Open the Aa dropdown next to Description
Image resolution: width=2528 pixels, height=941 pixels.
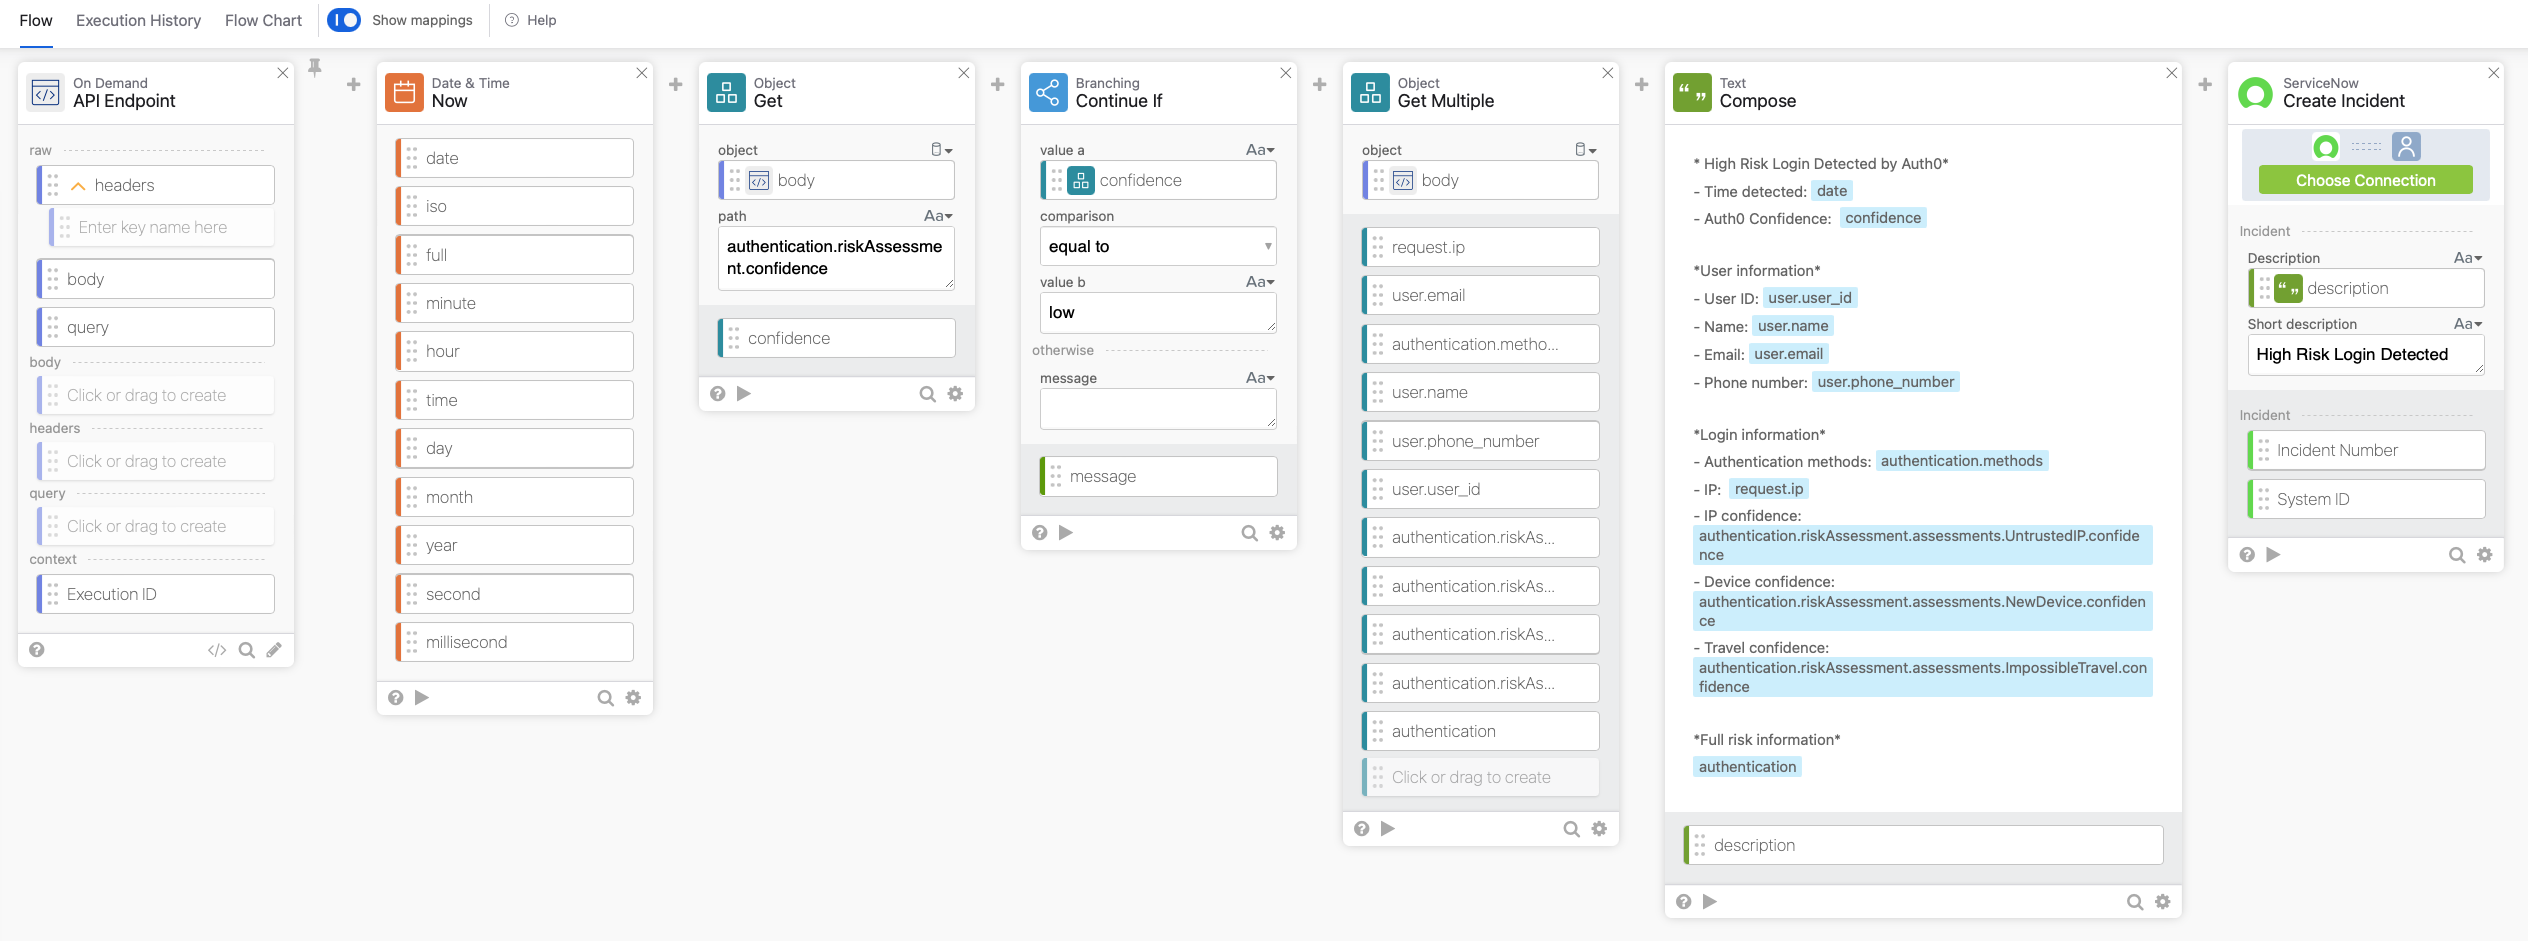pos(2468,258)
